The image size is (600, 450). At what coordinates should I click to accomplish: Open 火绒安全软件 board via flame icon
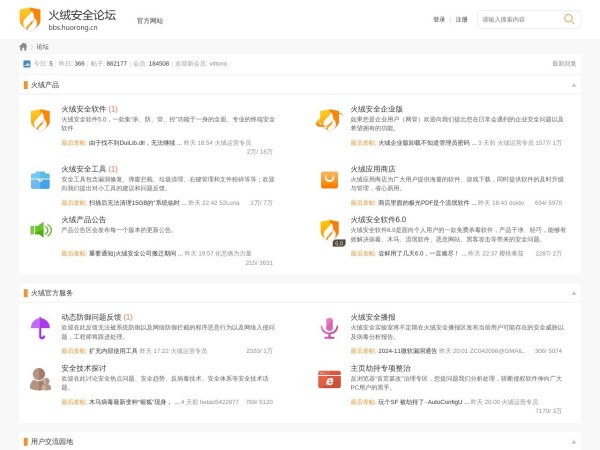click(x=40, y=121)
